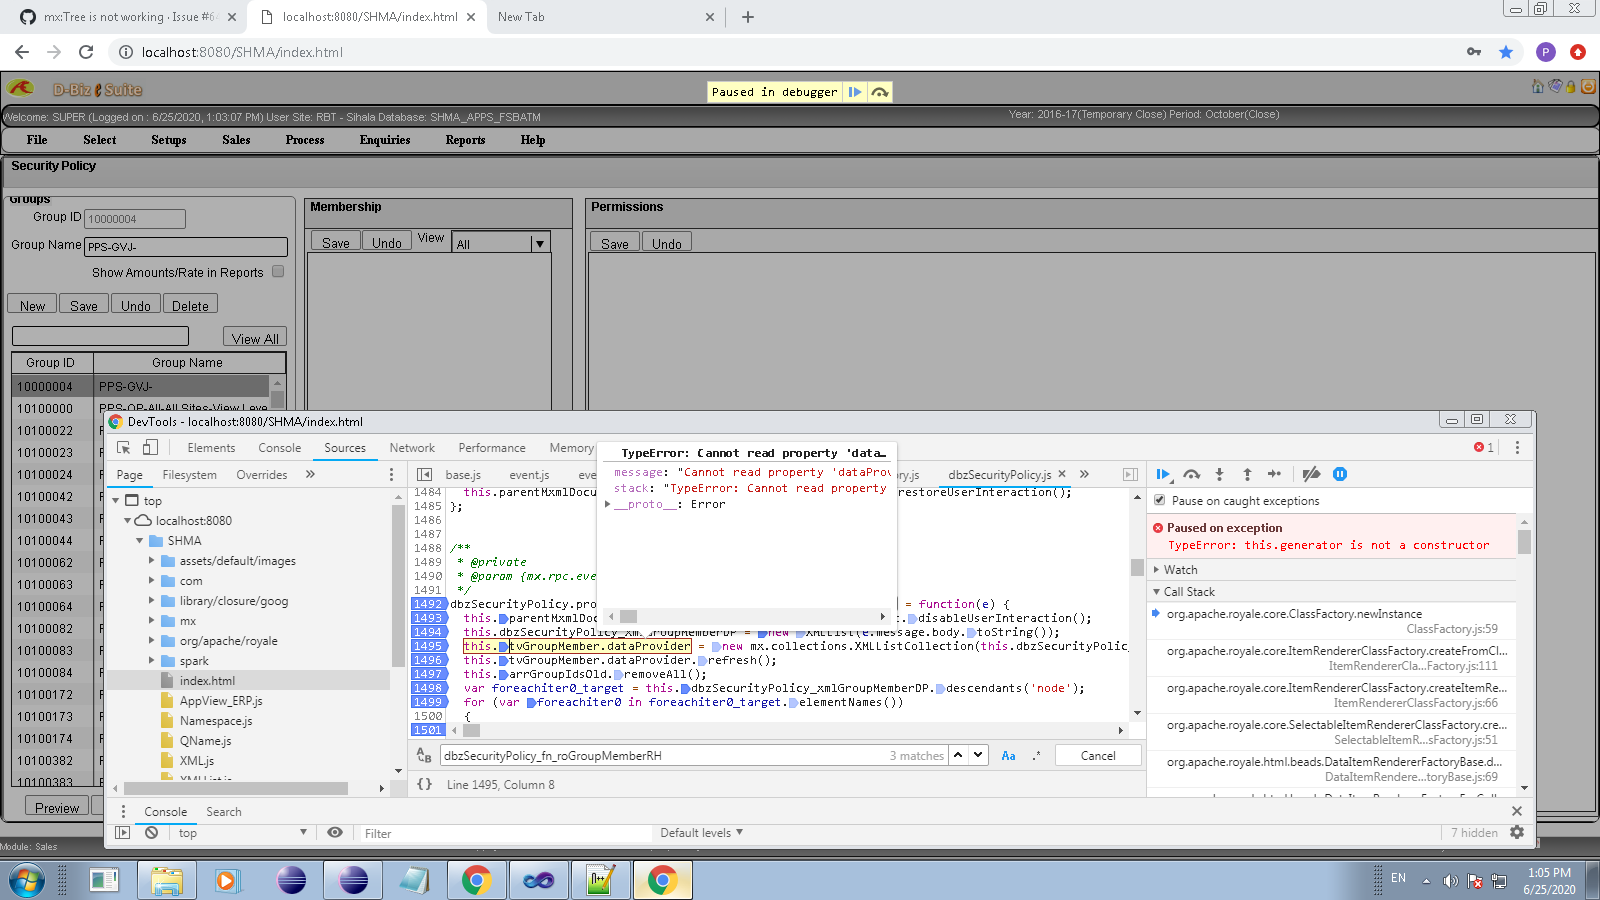Create a live expression via the eye toggle
Image resolution: width=1600 pixels, height=900 pixels.
tap(335, 833)
